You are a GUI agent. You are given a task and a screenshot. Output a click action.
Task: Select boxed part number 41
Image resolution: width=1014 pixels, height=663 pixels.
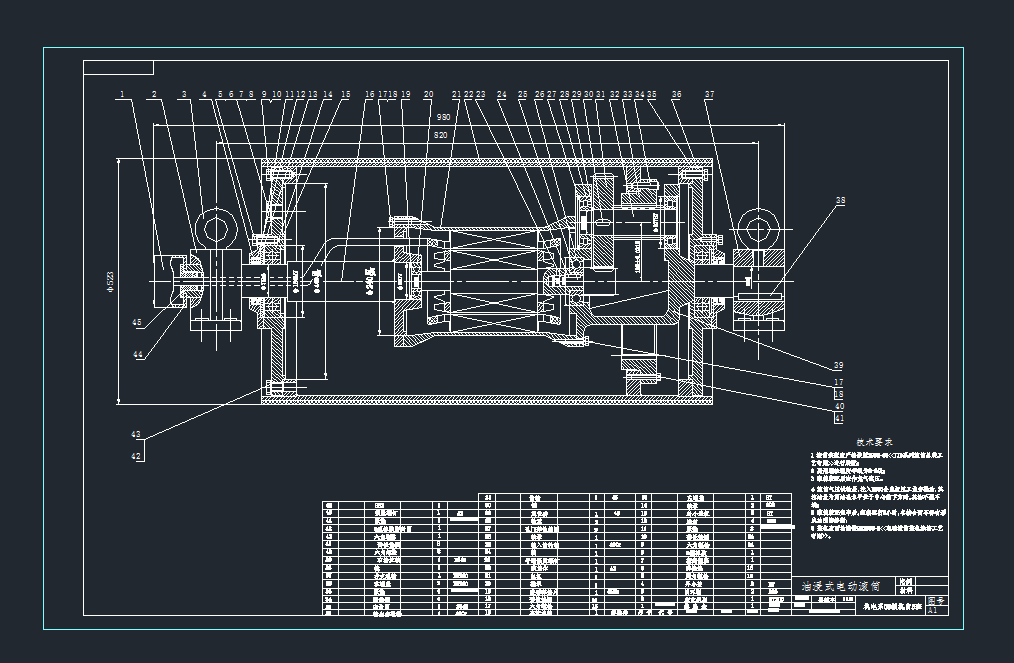pyautogui.click(x=839, y=419)
